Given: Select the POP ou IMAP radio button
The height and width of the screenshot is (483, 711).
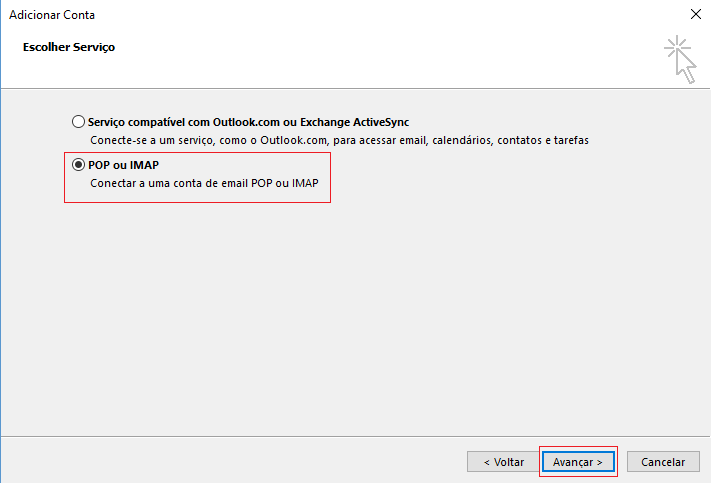Looking at the screenshot, I should click(x=79, y=165).
